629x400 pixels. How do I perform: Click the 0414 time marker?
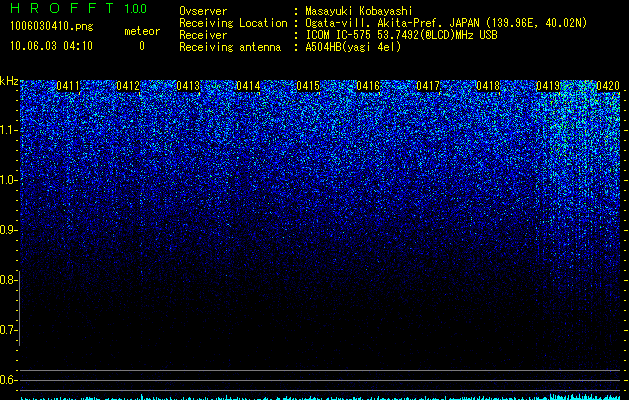coord(248,86)
